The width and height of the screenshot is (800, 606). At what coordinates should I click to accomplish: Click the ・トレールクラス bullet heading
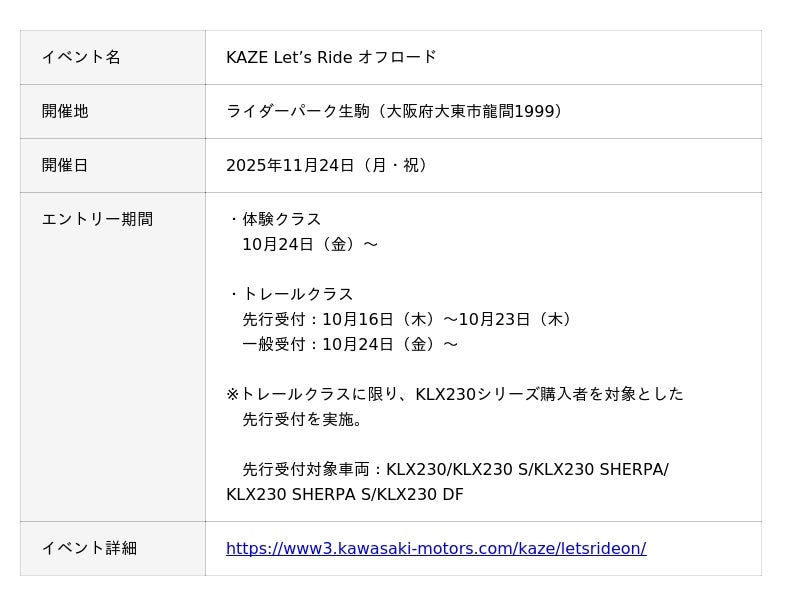pos(291,294)
